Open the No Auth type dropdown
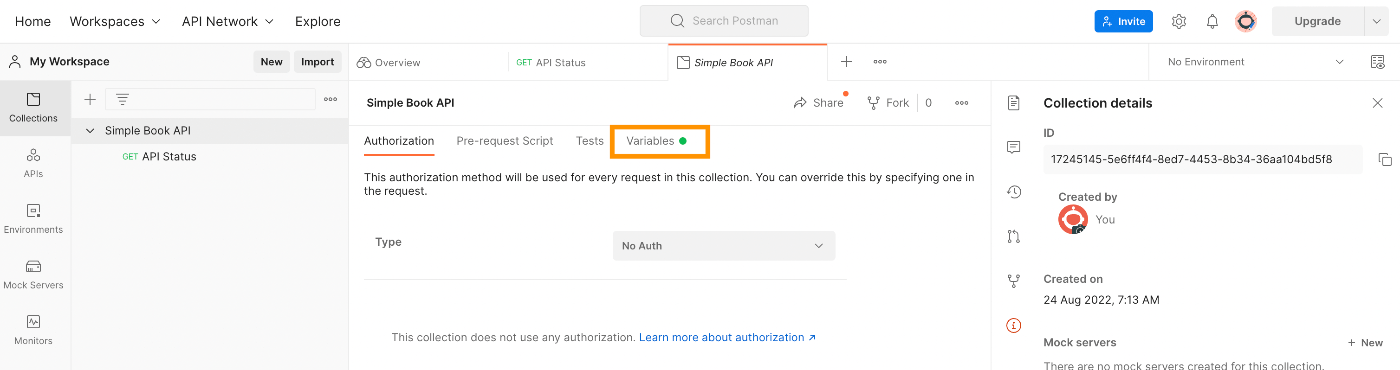The width and height of the screenshot is (1400, 370). pos(724,246)
